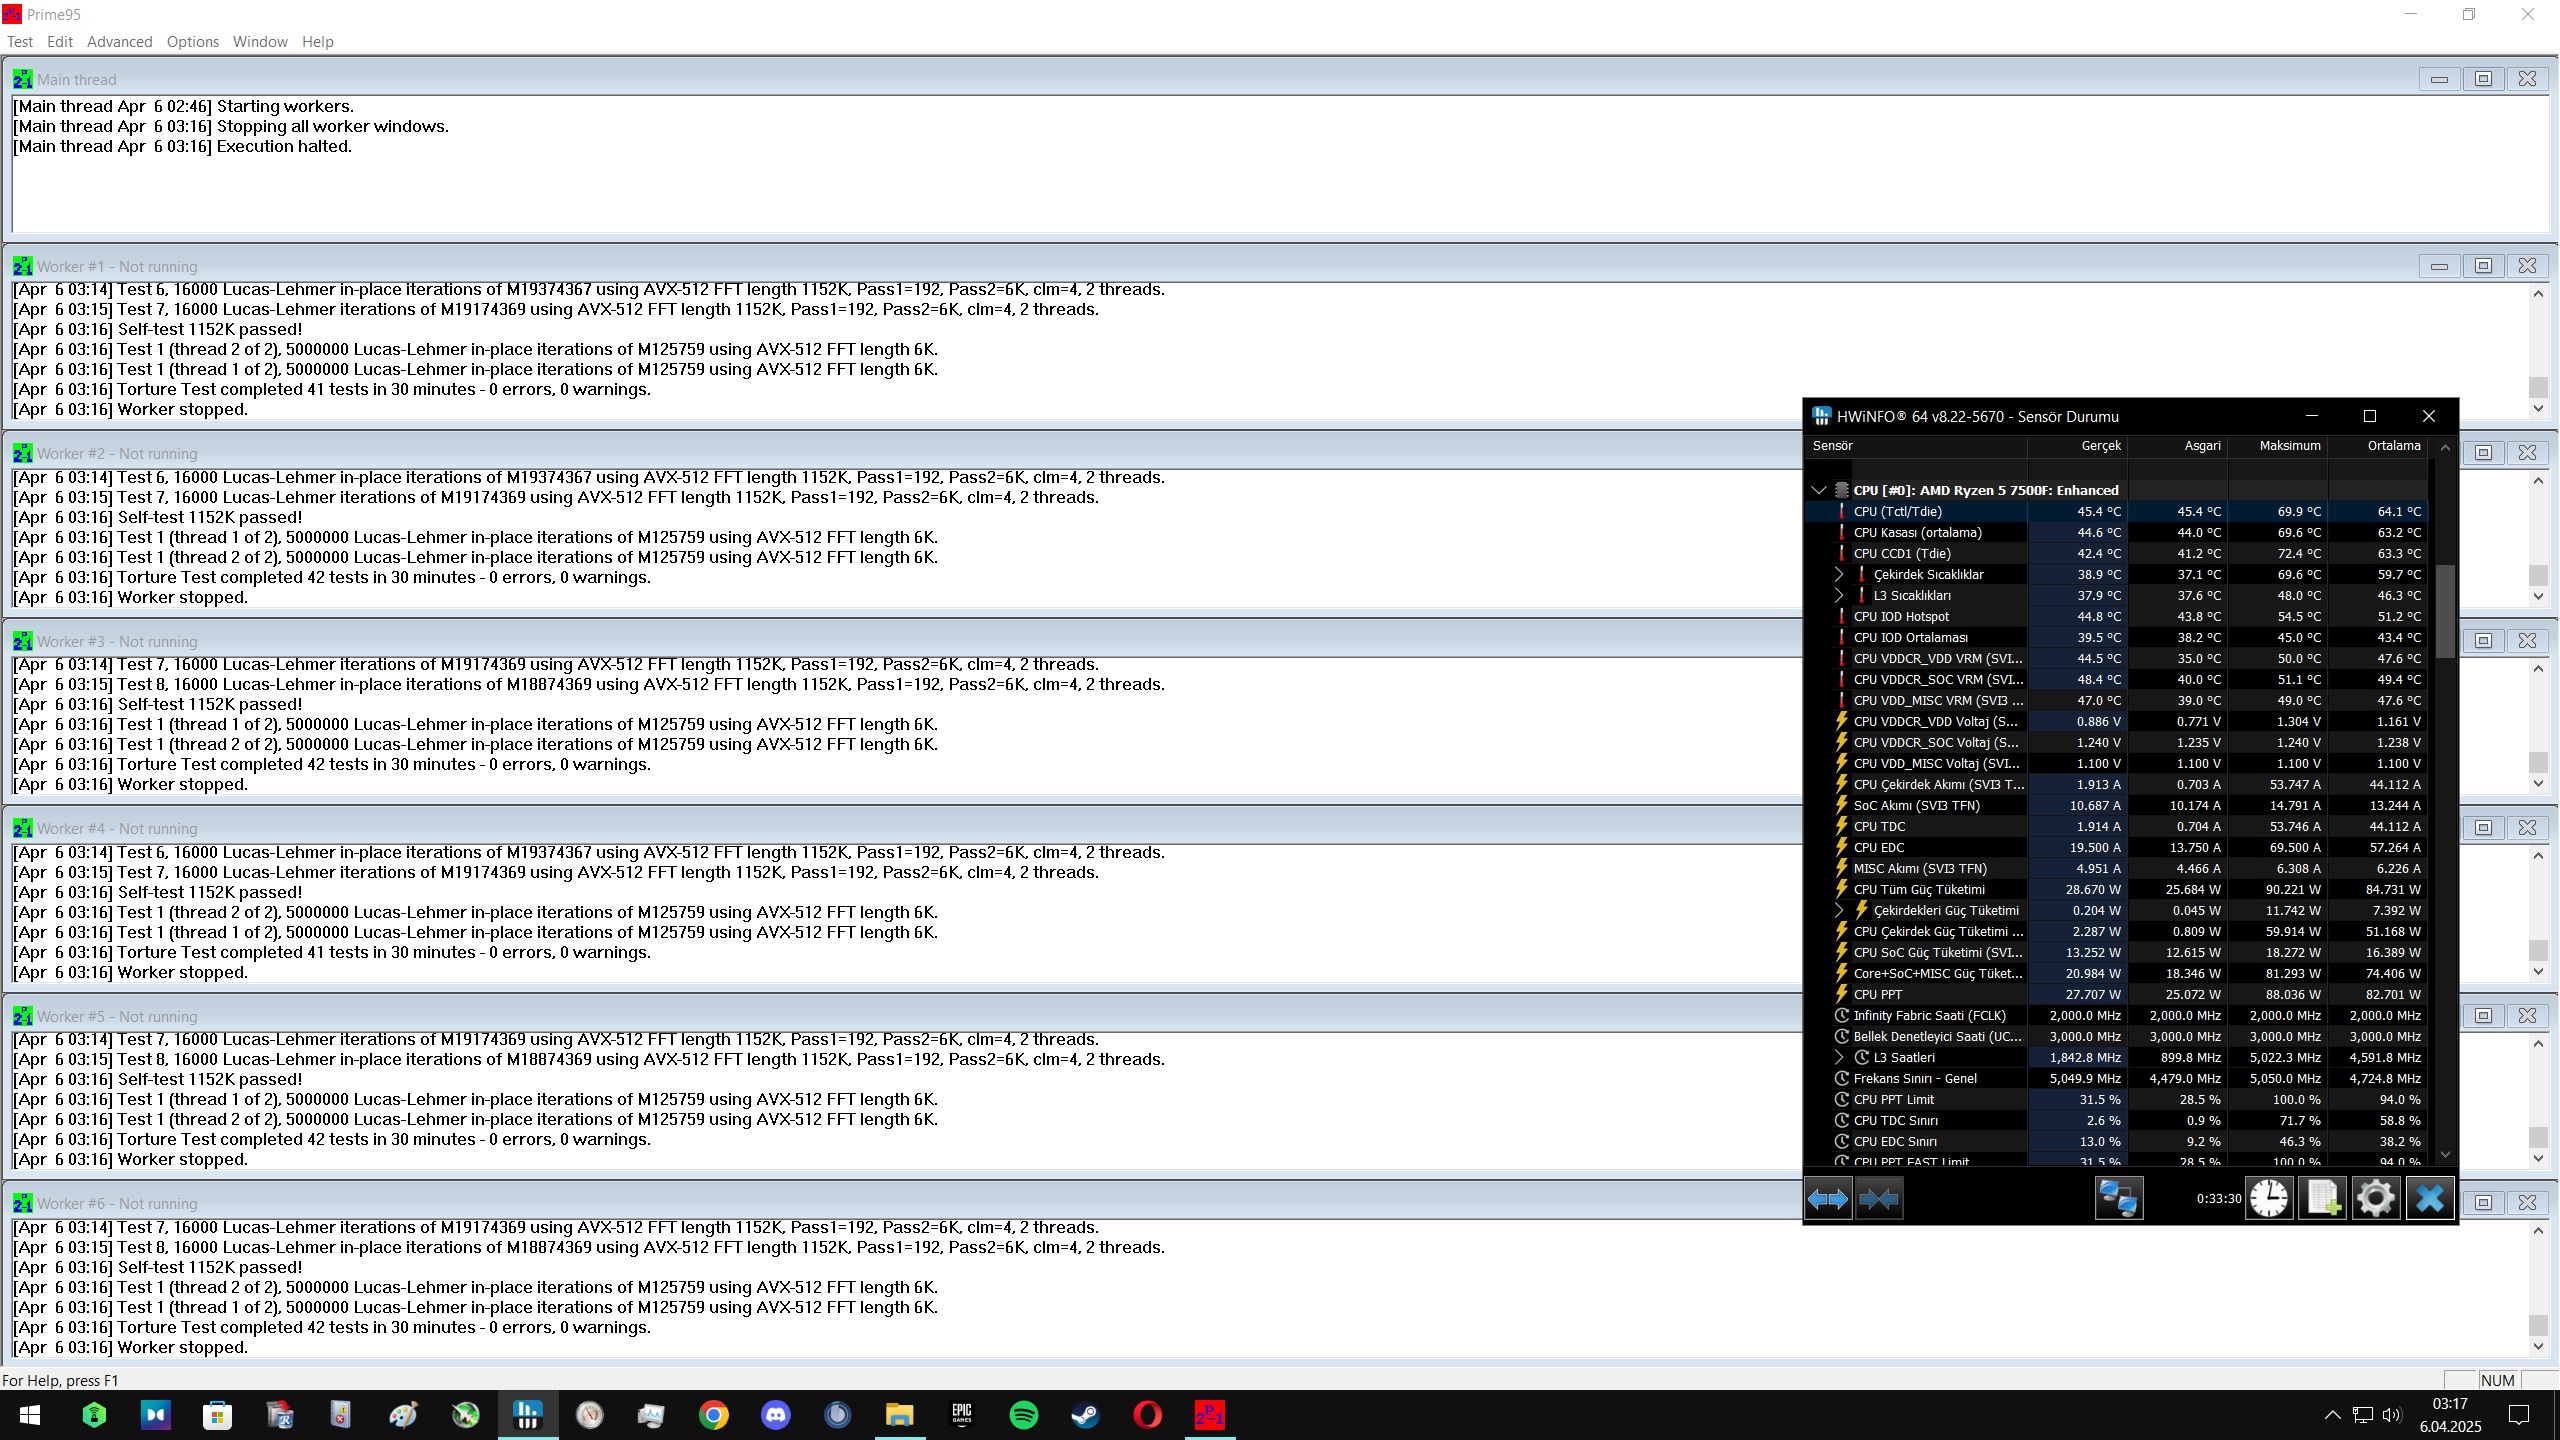Maximize the Main thread child window
The height and width of the screenshot is (1440, 2560).
click(2483, 79)
